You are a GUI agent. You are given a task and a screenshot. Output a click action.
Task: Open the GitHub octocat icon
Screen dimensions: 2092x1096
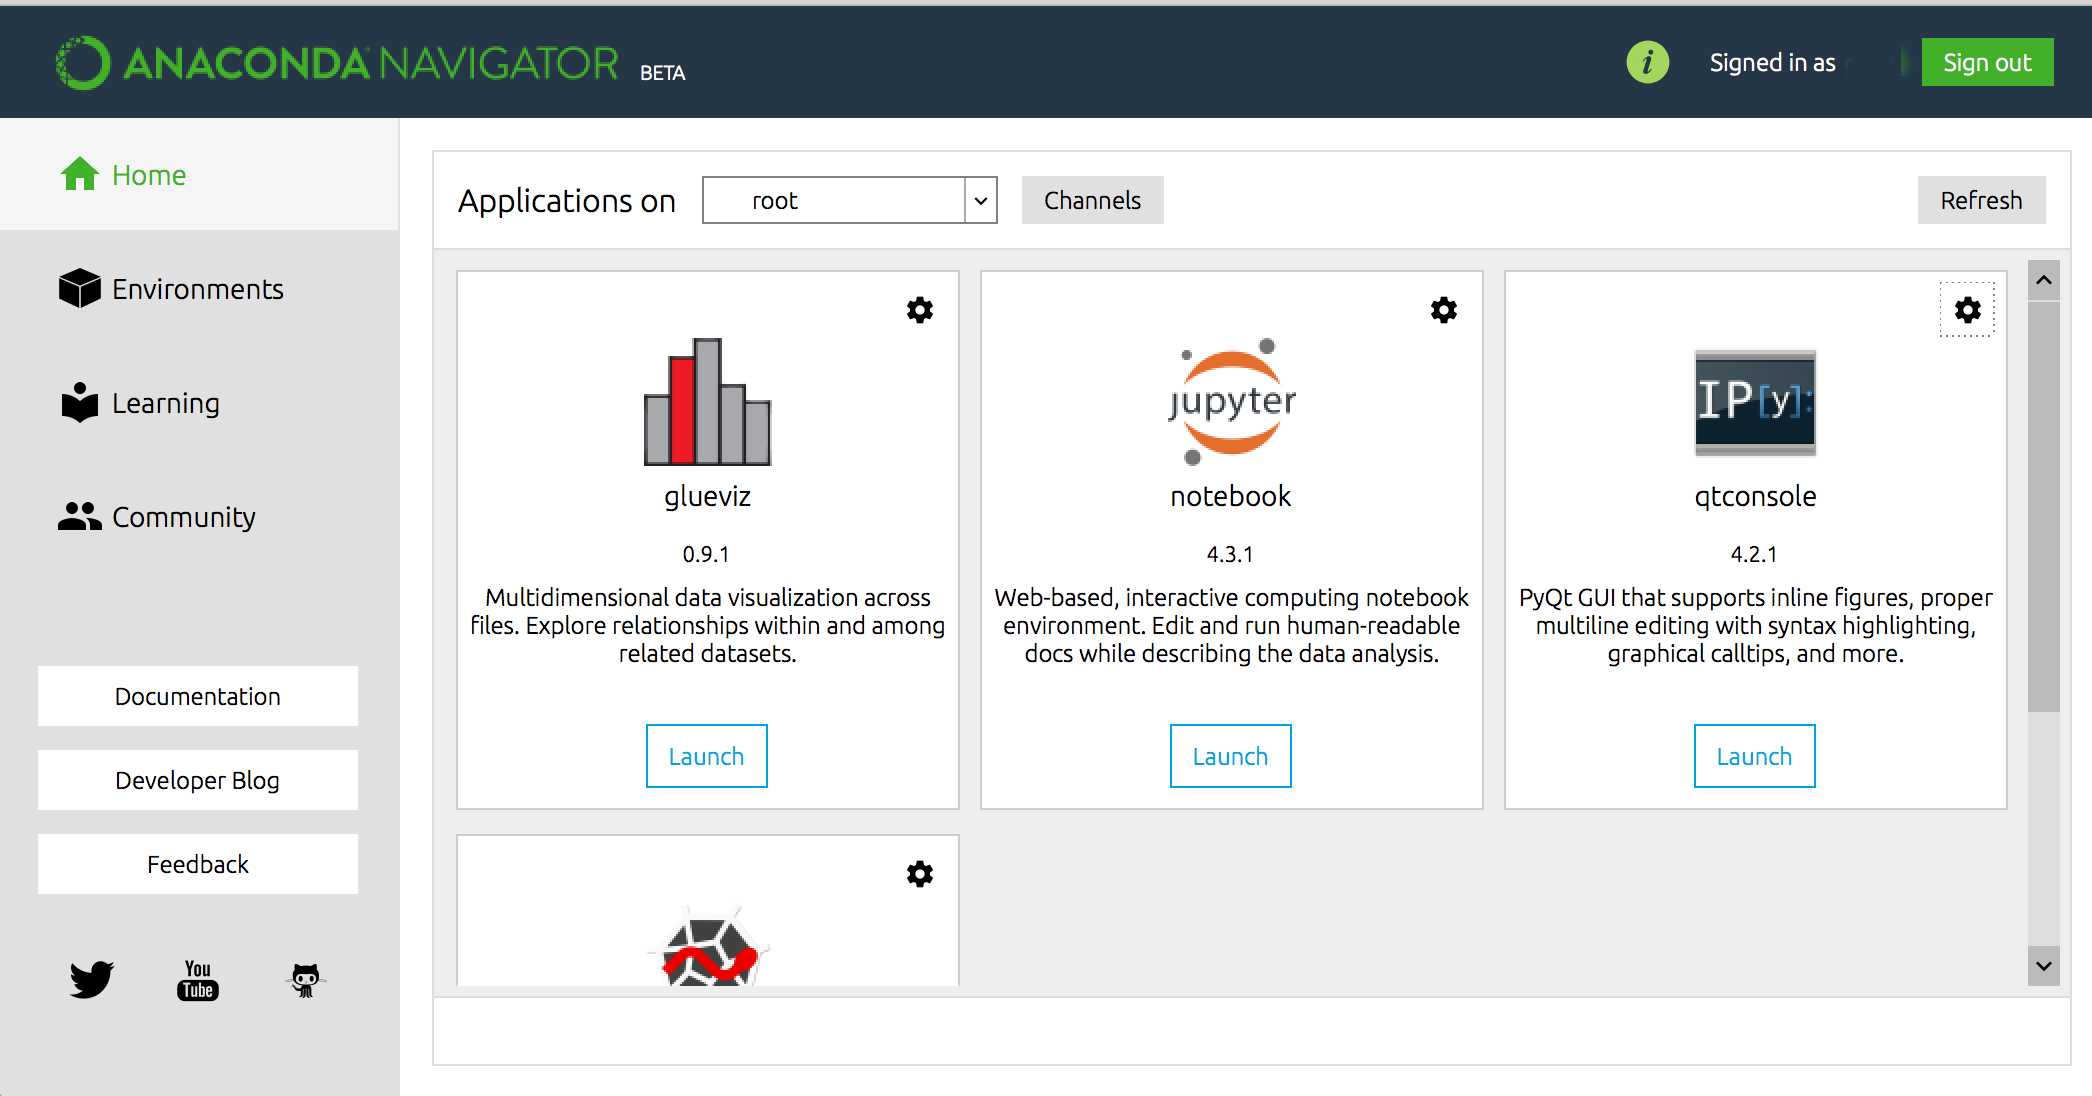coord(305,980)
